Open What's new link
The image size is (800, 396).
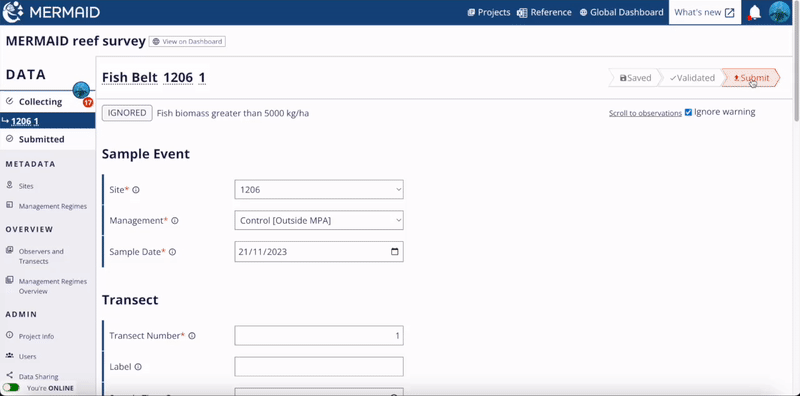click(705, 12)
